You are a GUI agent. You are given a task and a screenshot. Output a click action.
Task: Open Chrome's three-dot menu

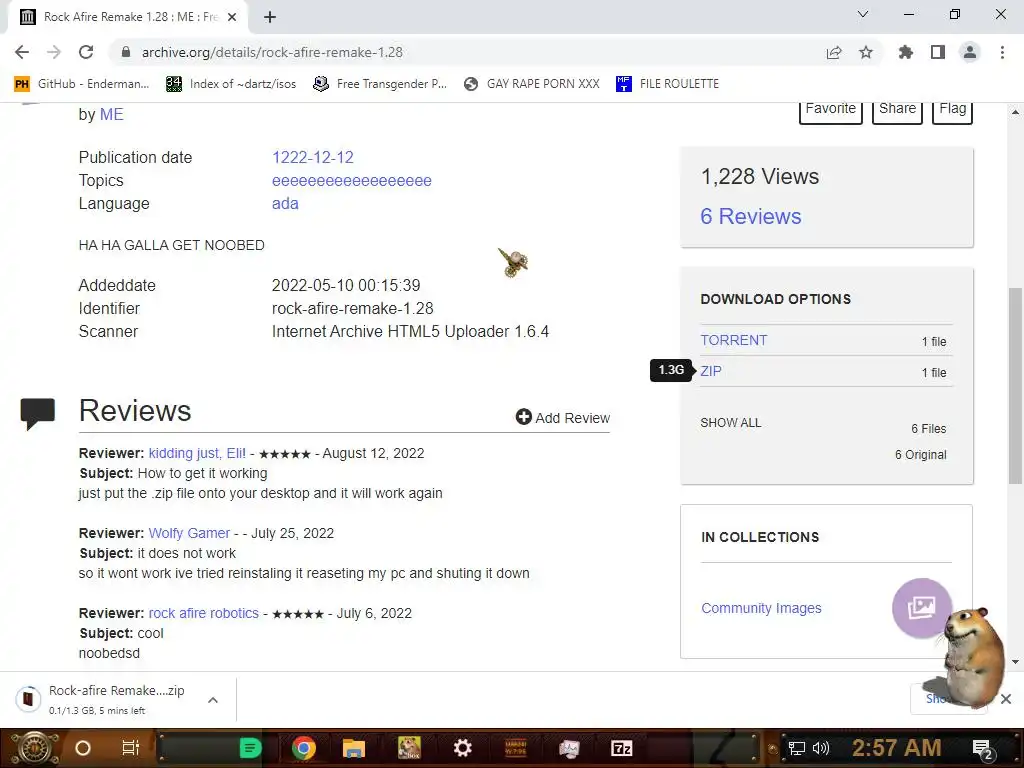pos(1002,52)
